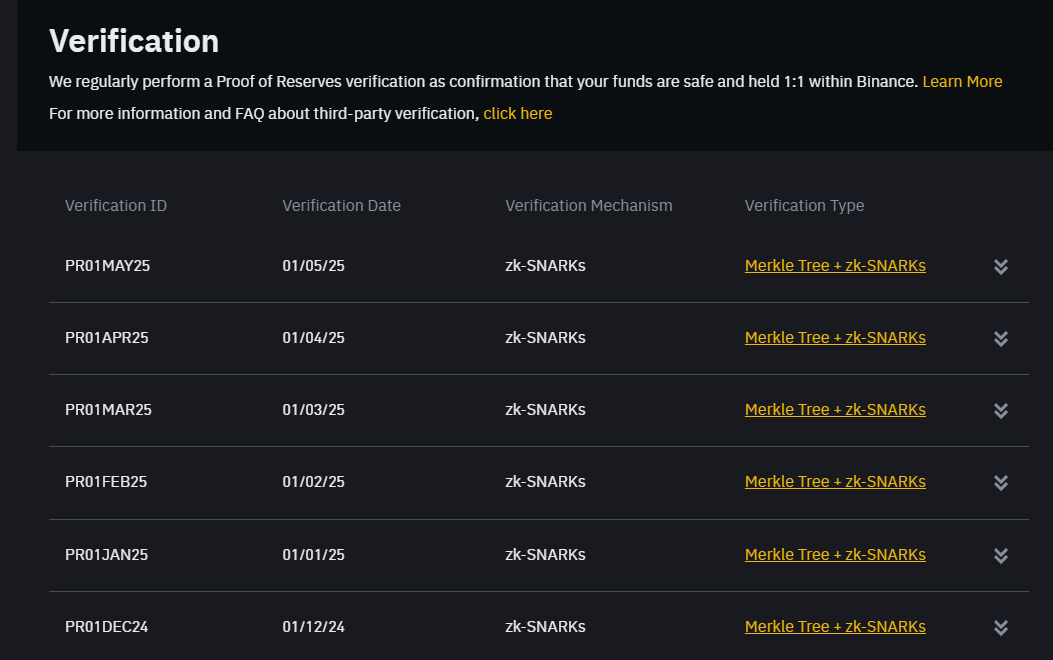This screenshot has height=660, width=1053.
Task: Open the Learn More link
Action: pos(961,81)
